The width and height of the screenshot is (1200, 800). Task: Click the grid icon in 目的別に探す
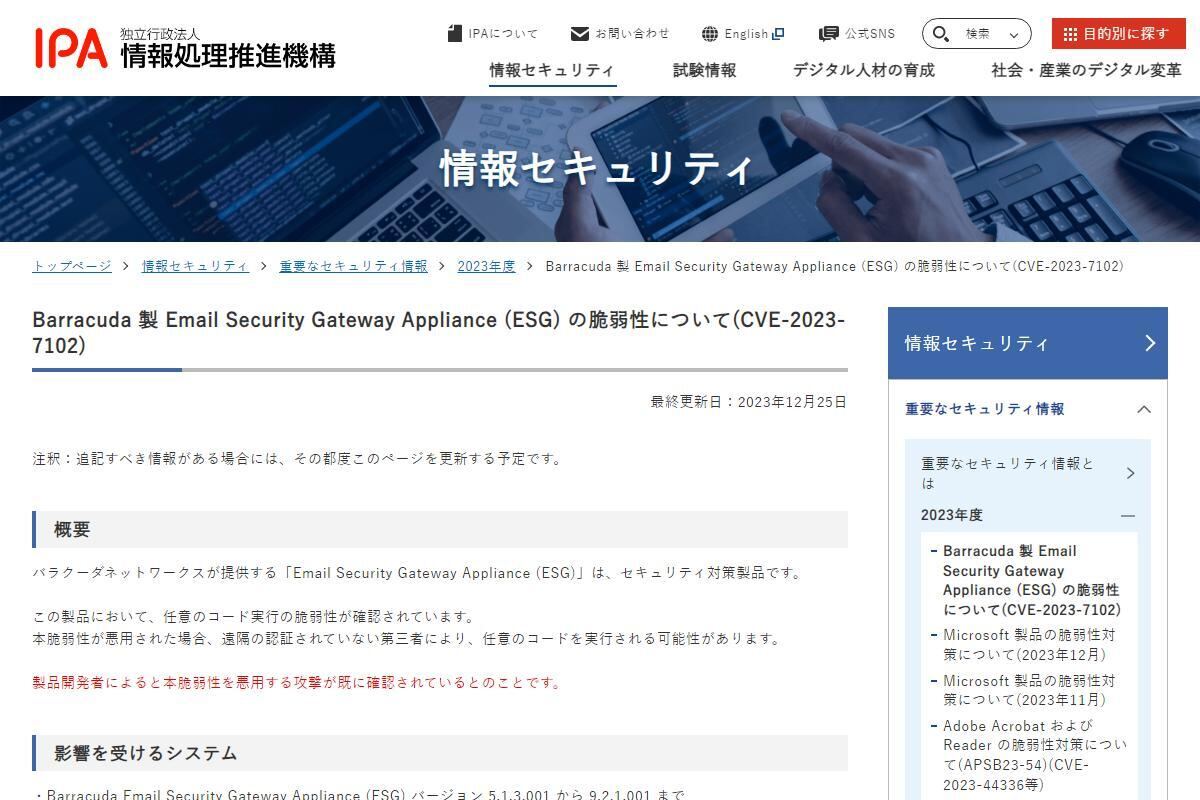[1070, 34]
